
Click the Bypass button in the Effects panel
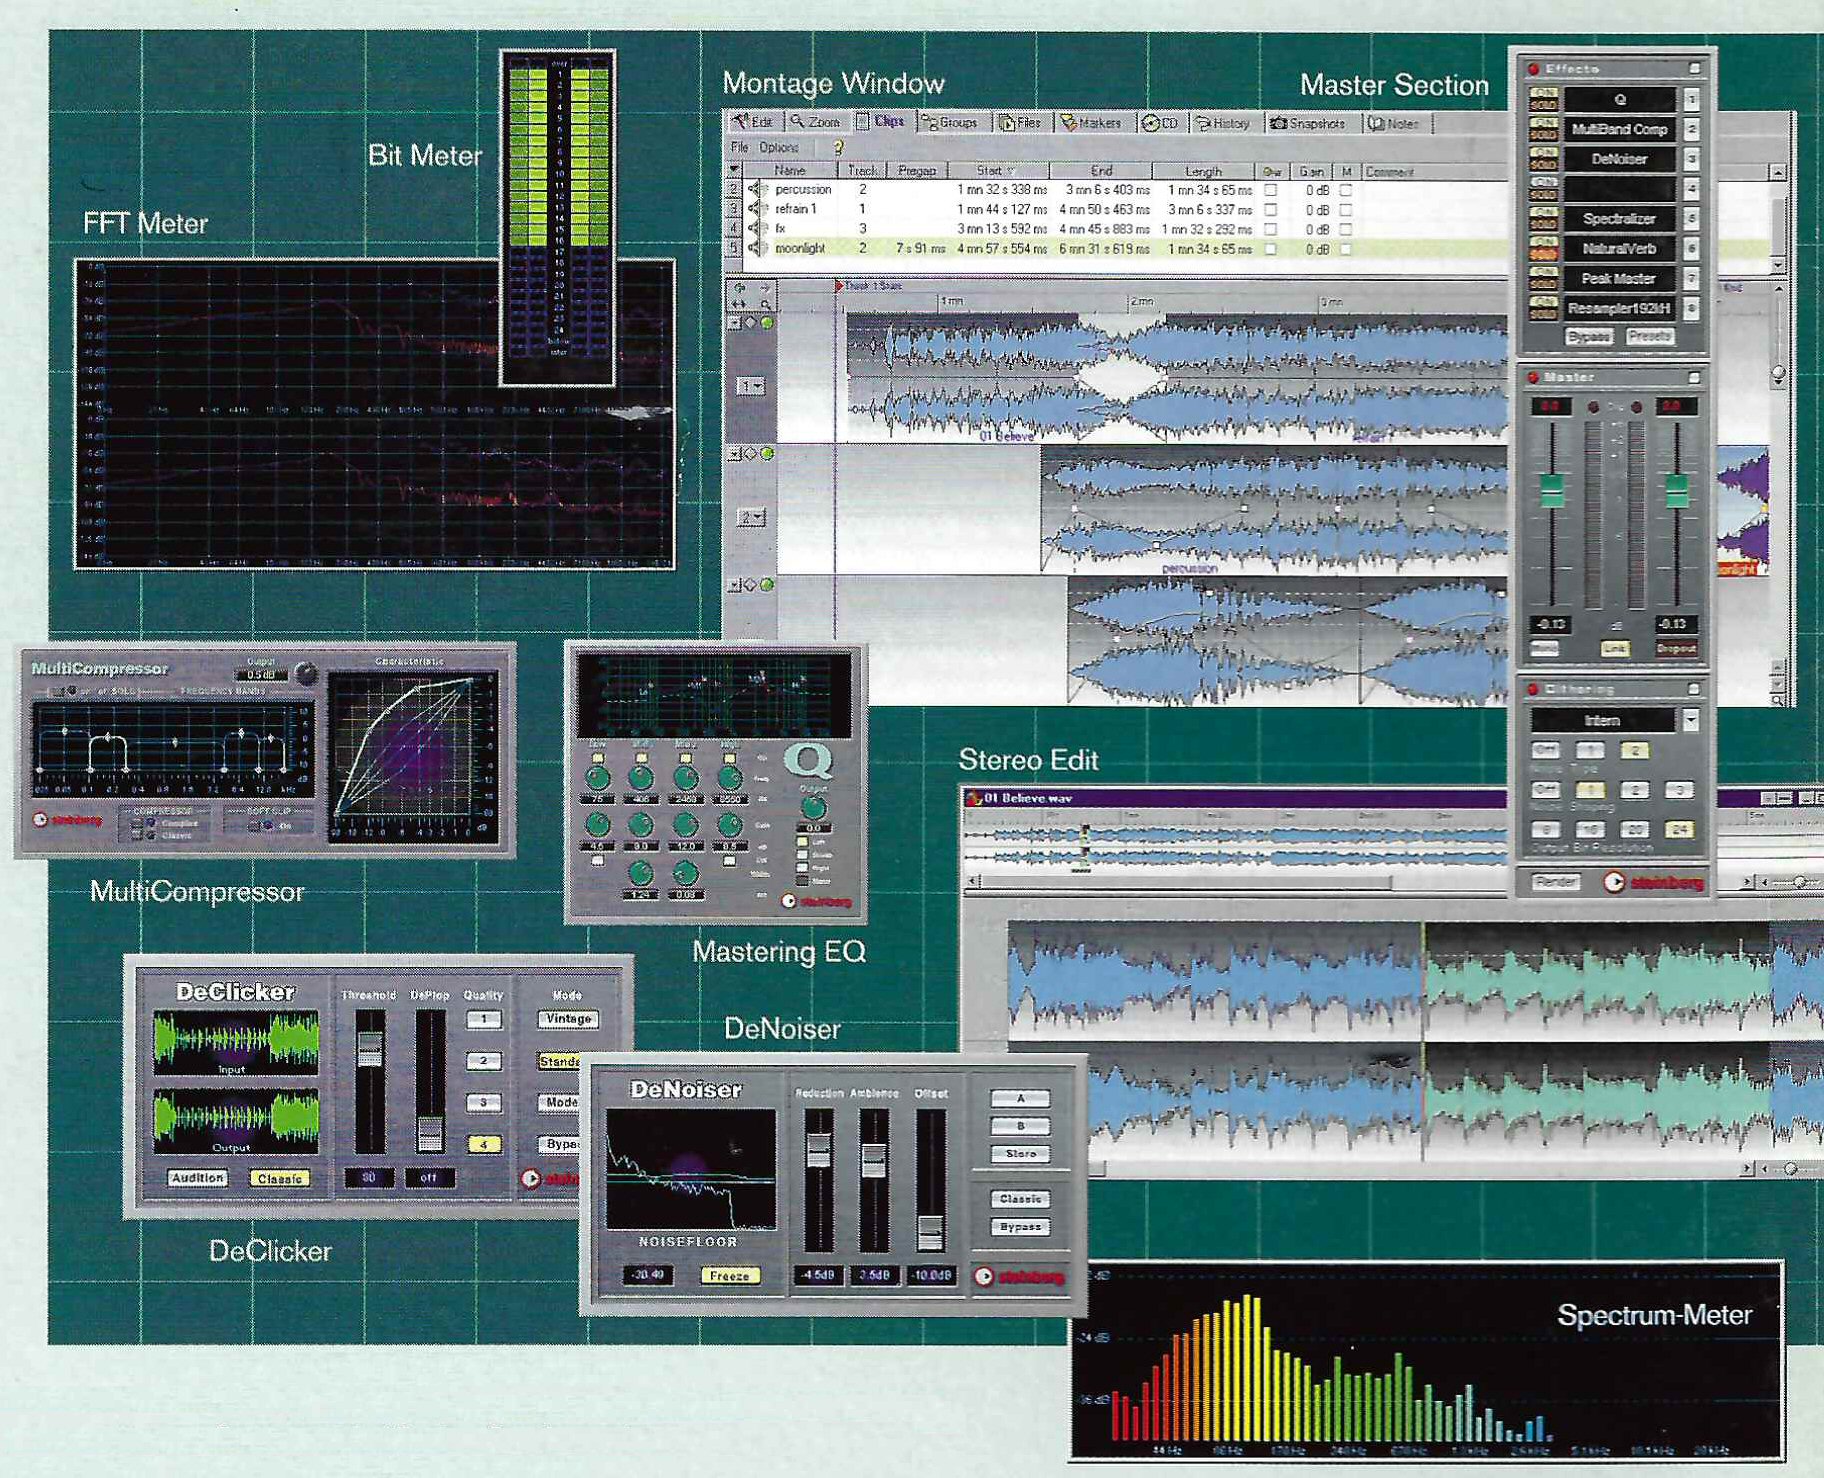tap(1588, 336)
